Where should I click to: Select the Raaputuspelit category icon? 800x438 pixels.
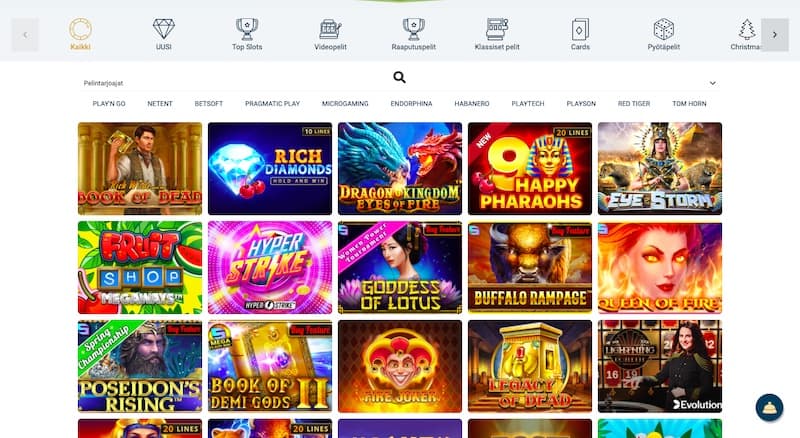[x=414, y=29]
